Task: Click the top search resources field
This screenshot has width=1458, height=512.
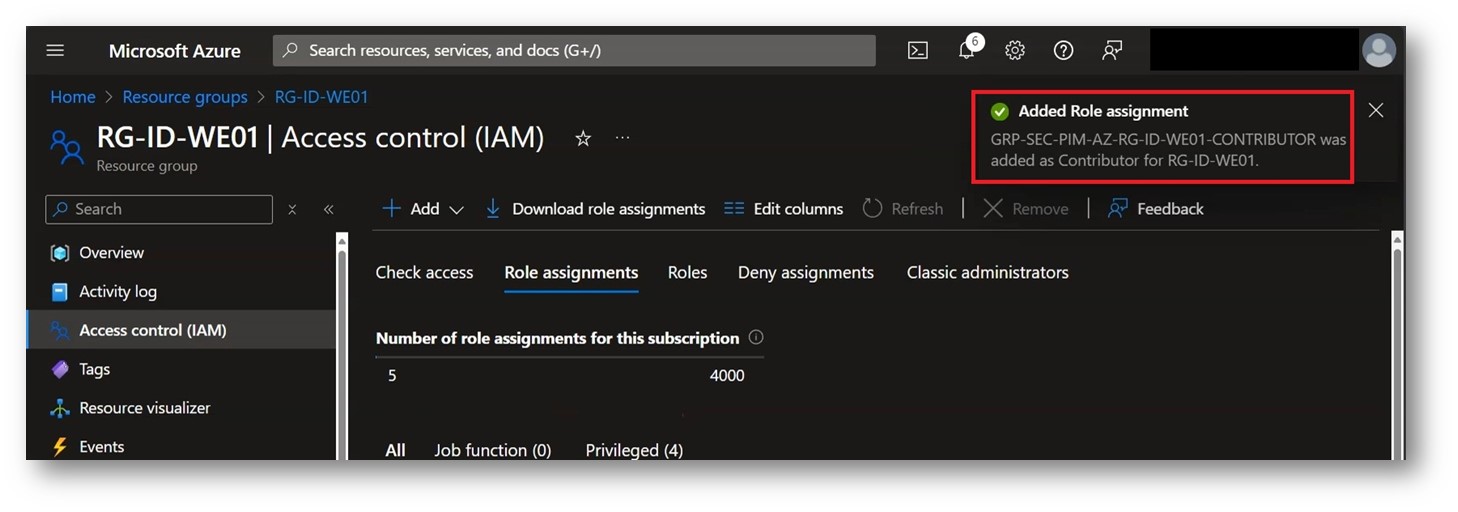Action: (x=574, y=50)
